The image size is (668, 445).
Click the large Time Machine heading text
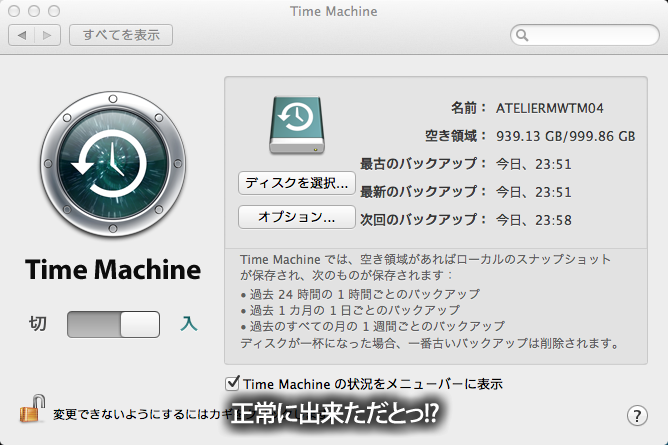click(x=113, y=270)
